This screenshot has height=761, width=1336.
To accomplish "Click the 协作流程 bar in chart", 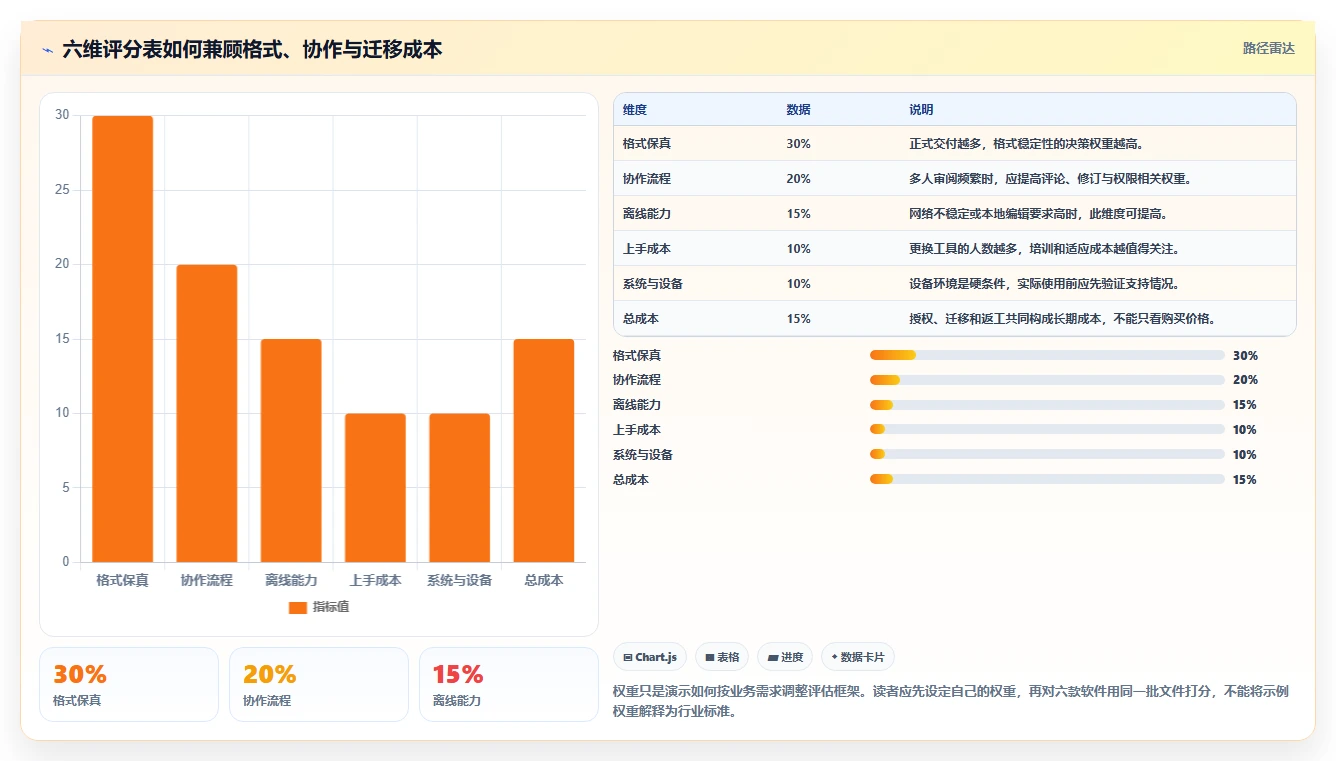I will [x=207, y=413].
